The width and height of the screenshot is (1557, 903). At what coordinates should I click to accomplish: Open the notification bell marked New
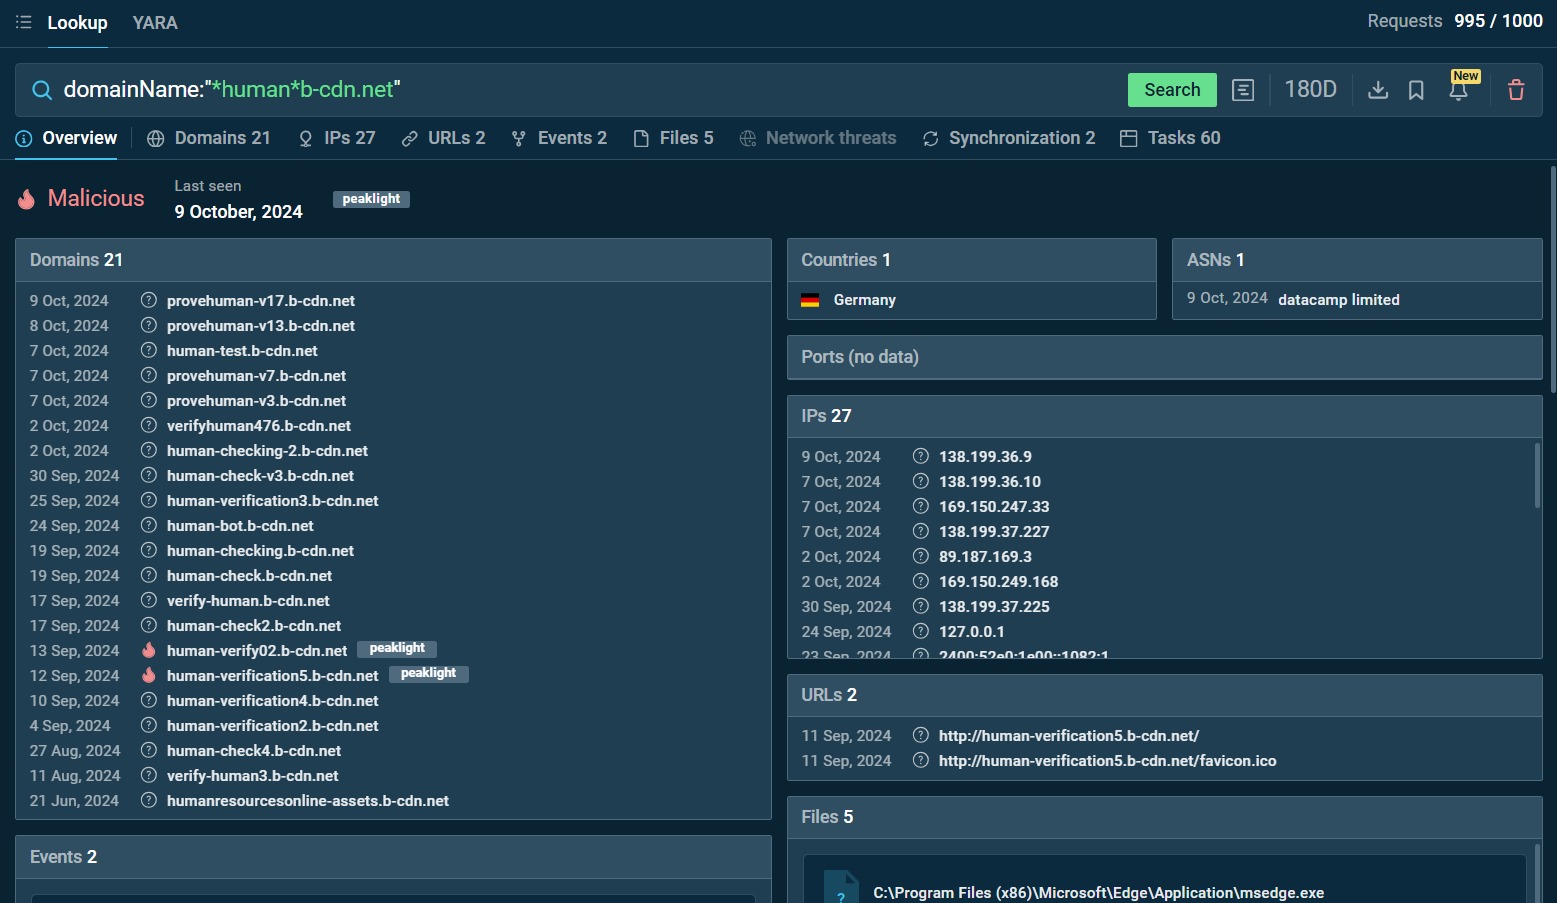tap(1459, 90)
